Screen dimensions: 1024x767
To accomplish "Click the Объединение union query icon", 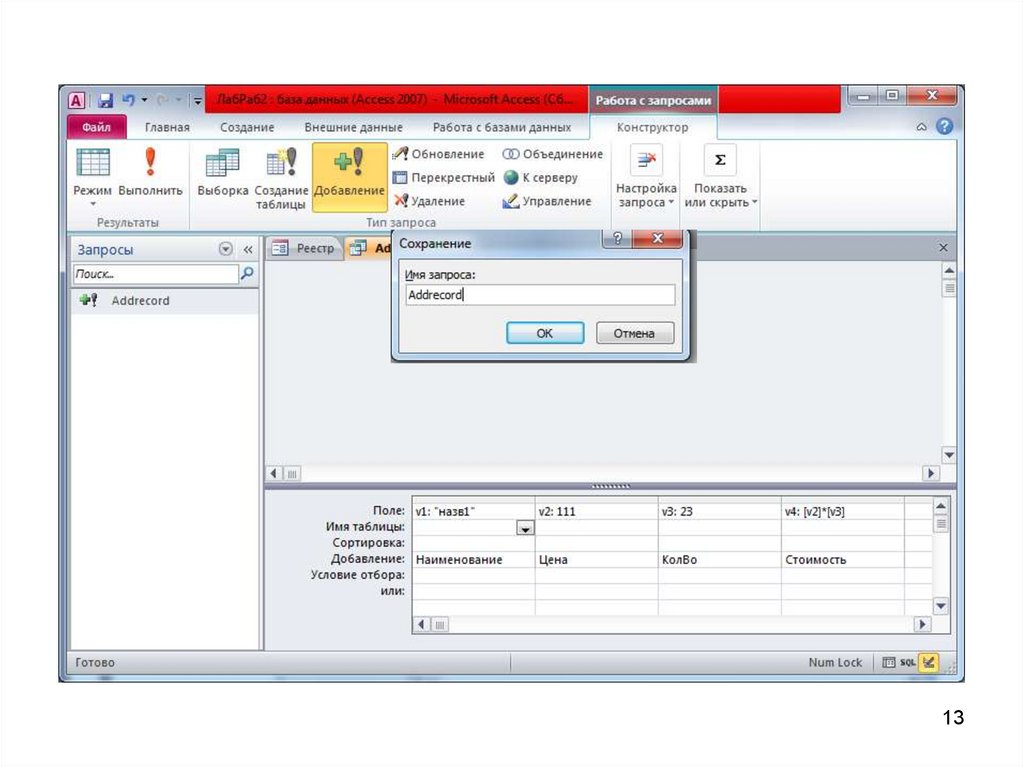I will pyautogui.click(x=511, y=154).
